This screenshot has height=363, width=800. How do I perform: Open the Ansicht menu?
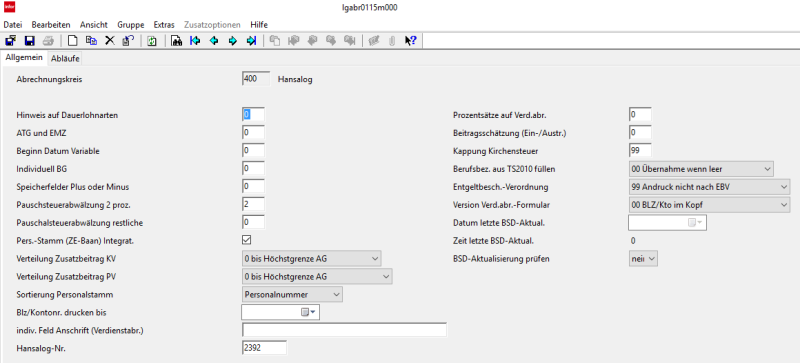click(93, 25)
